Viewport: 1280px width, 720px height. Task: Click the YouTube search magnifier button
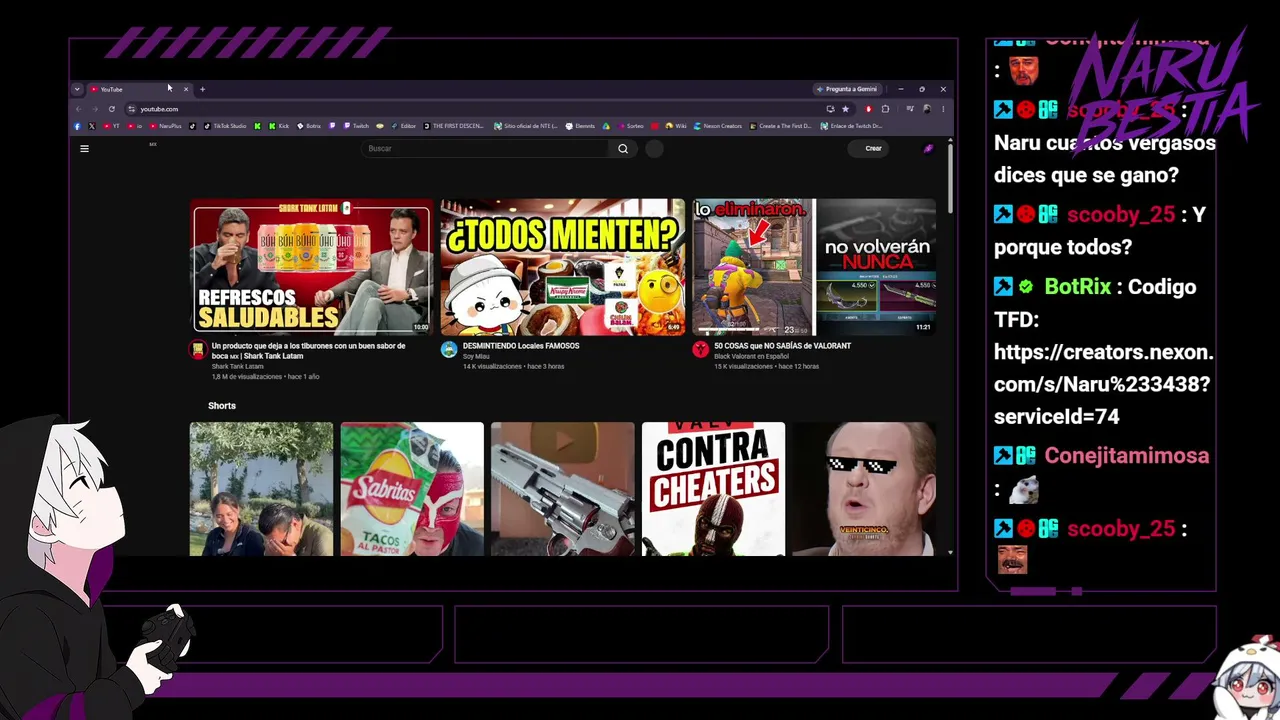(623, 149)
